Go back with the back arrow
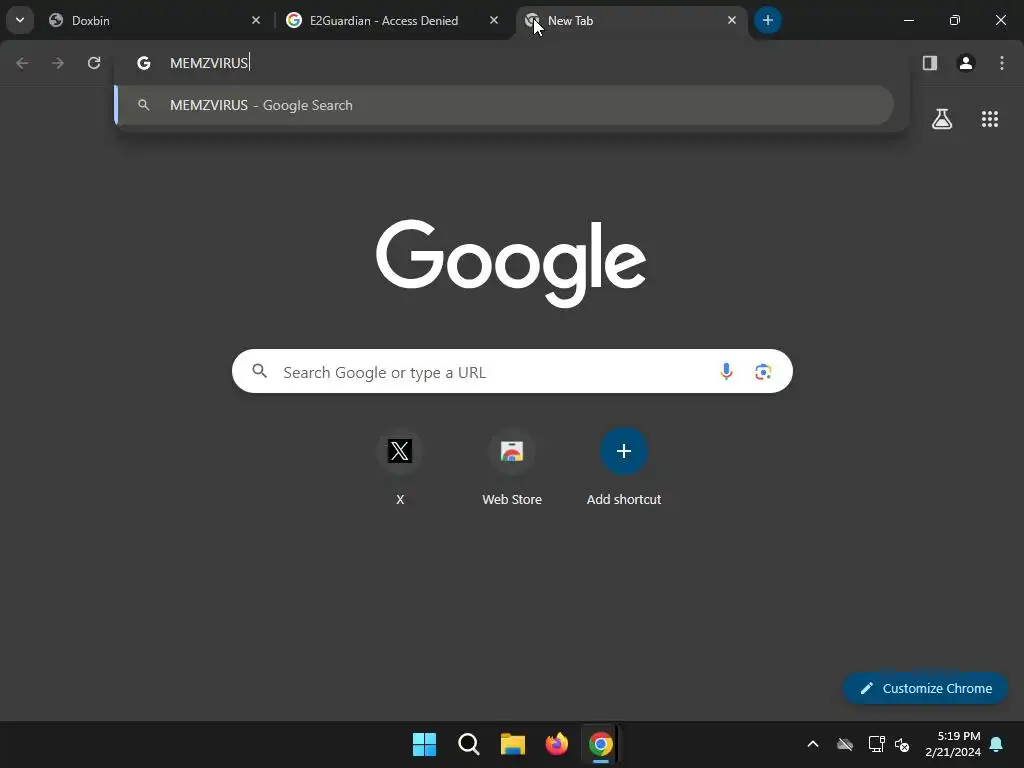Viewport: 1024px width, 768px height. pyautogui.click(x=22, y=63)
